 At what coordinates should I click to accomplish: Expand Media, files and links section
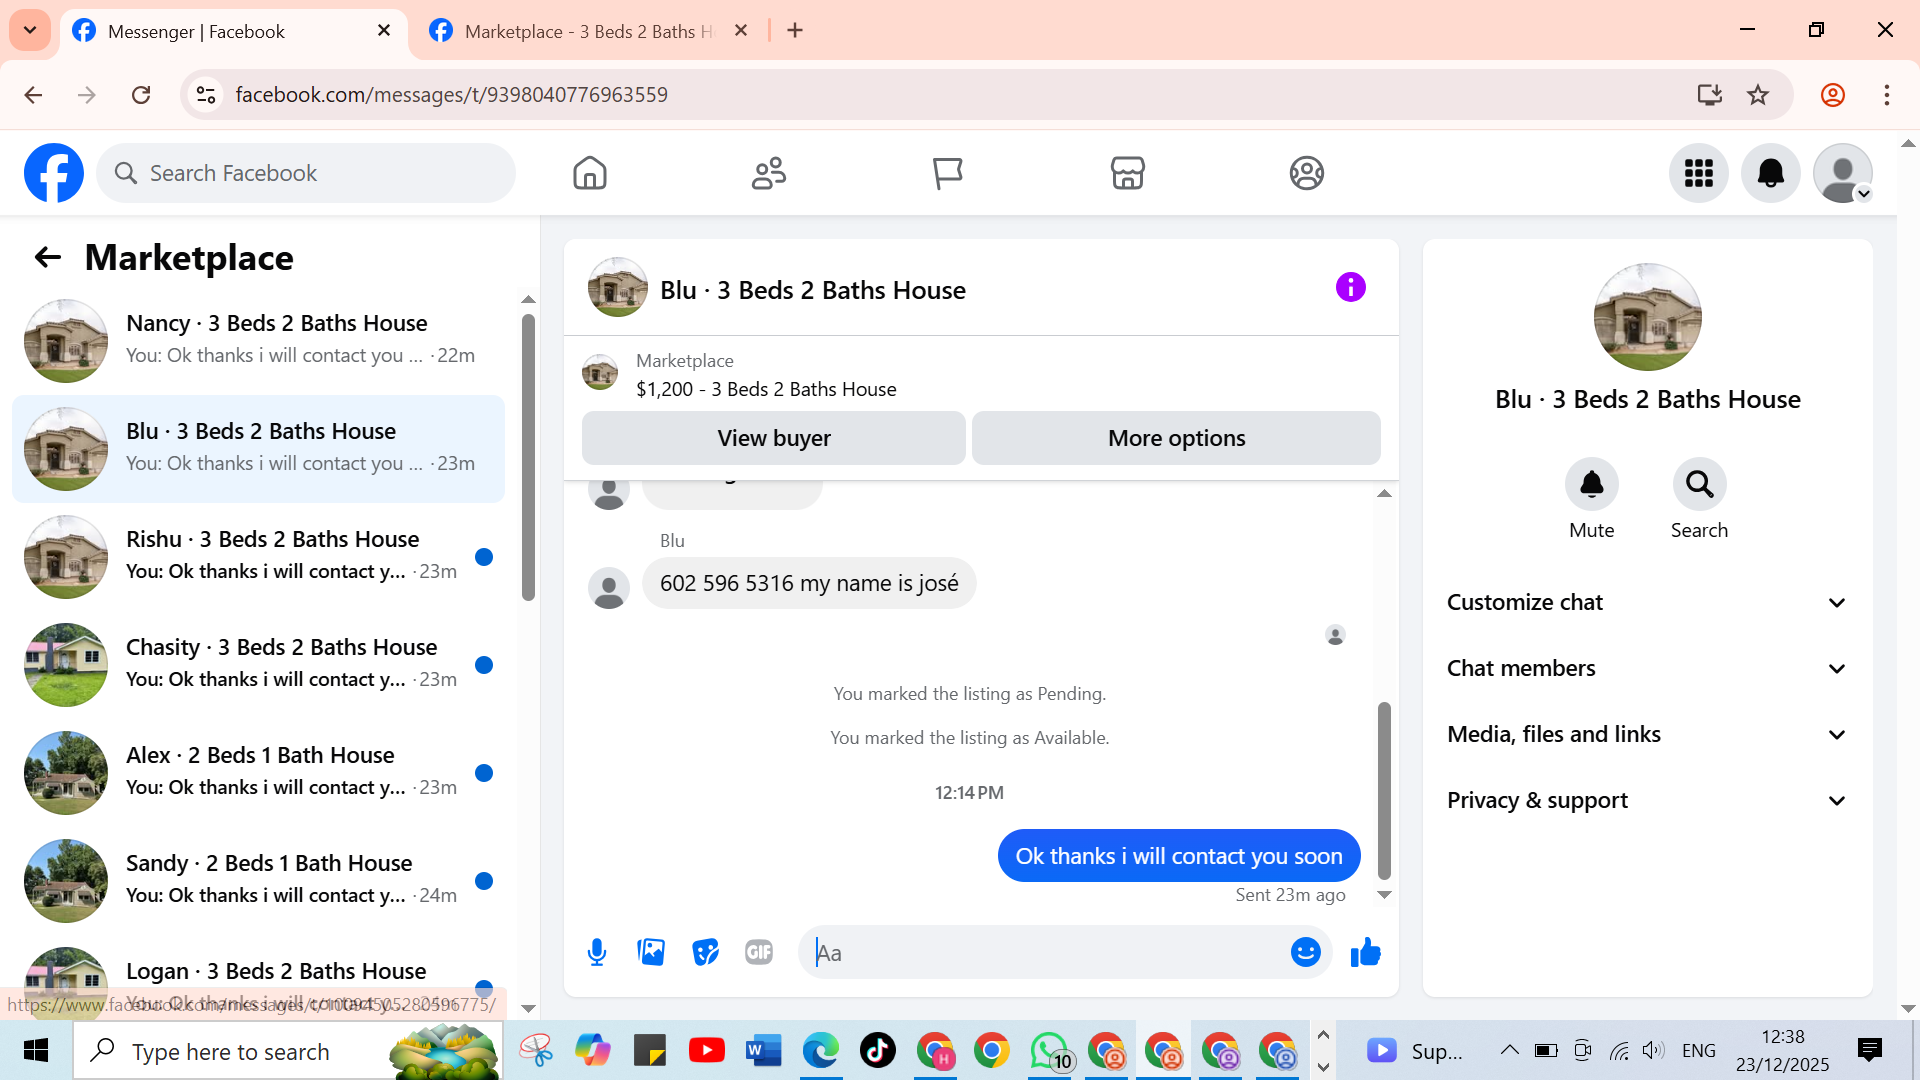(1646, 734)
